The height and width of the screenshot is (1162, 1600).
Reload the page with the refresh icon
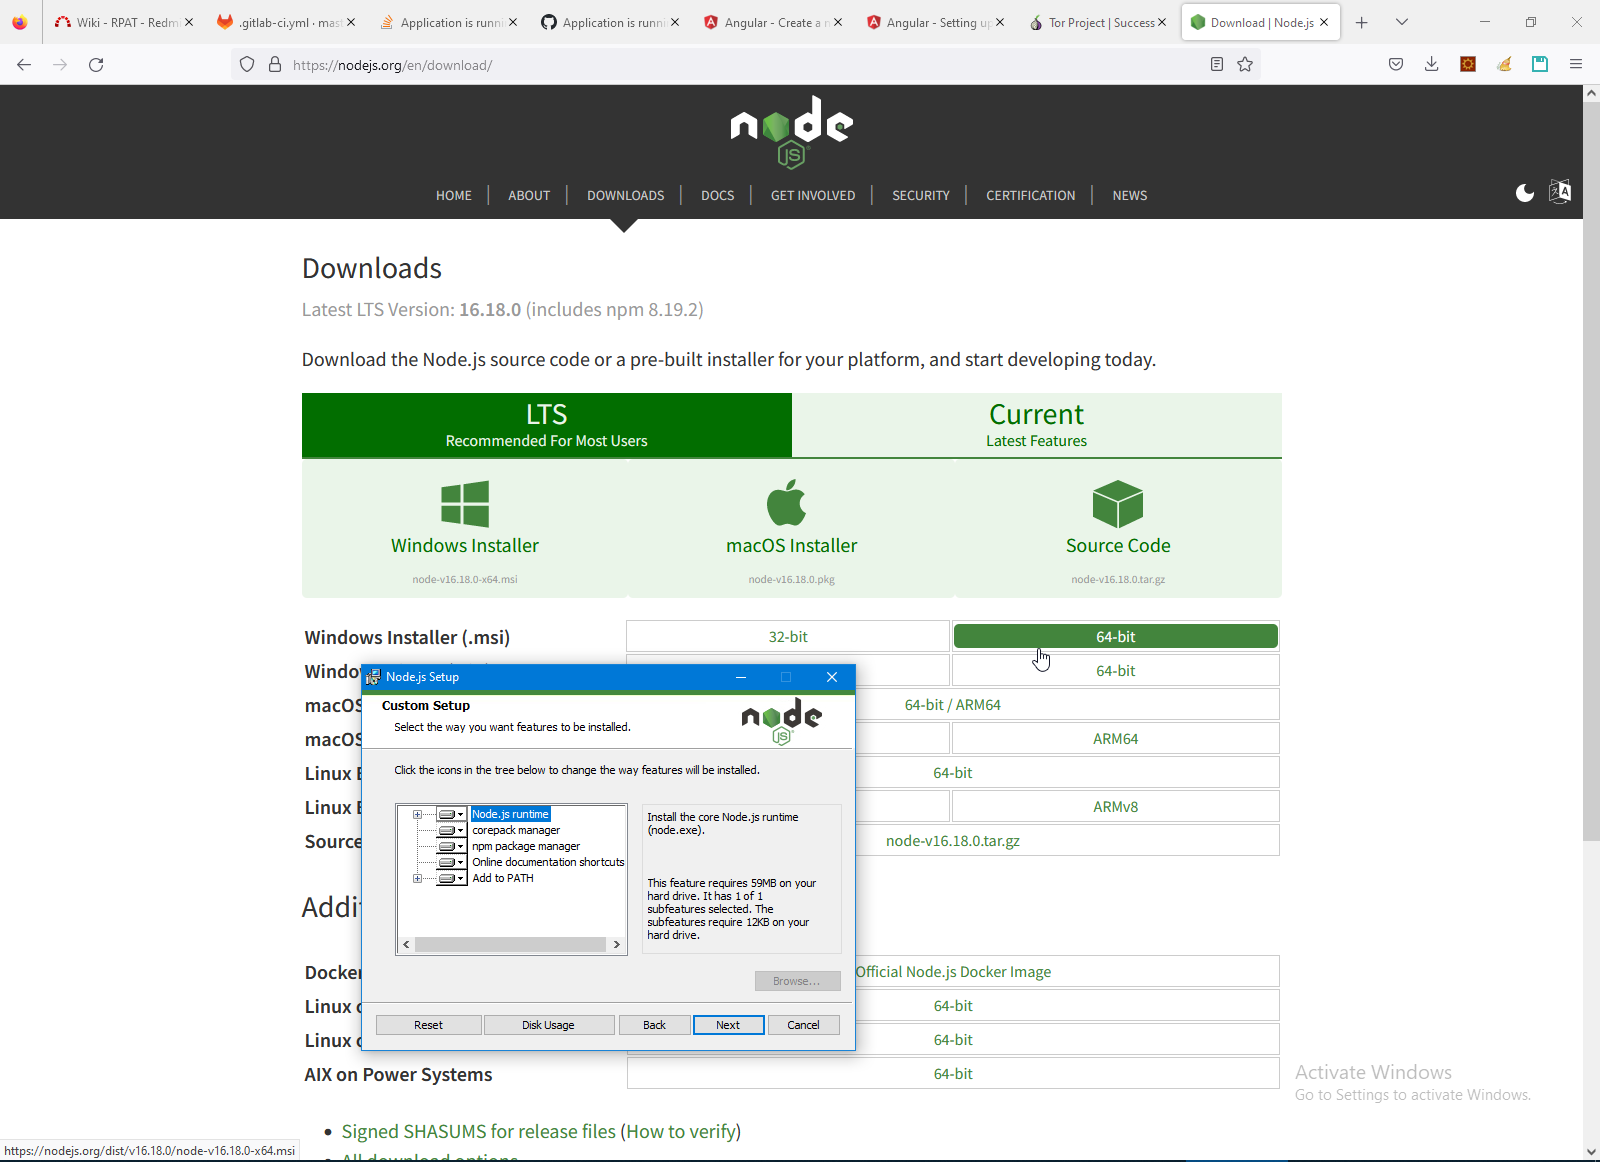[96, 65]
